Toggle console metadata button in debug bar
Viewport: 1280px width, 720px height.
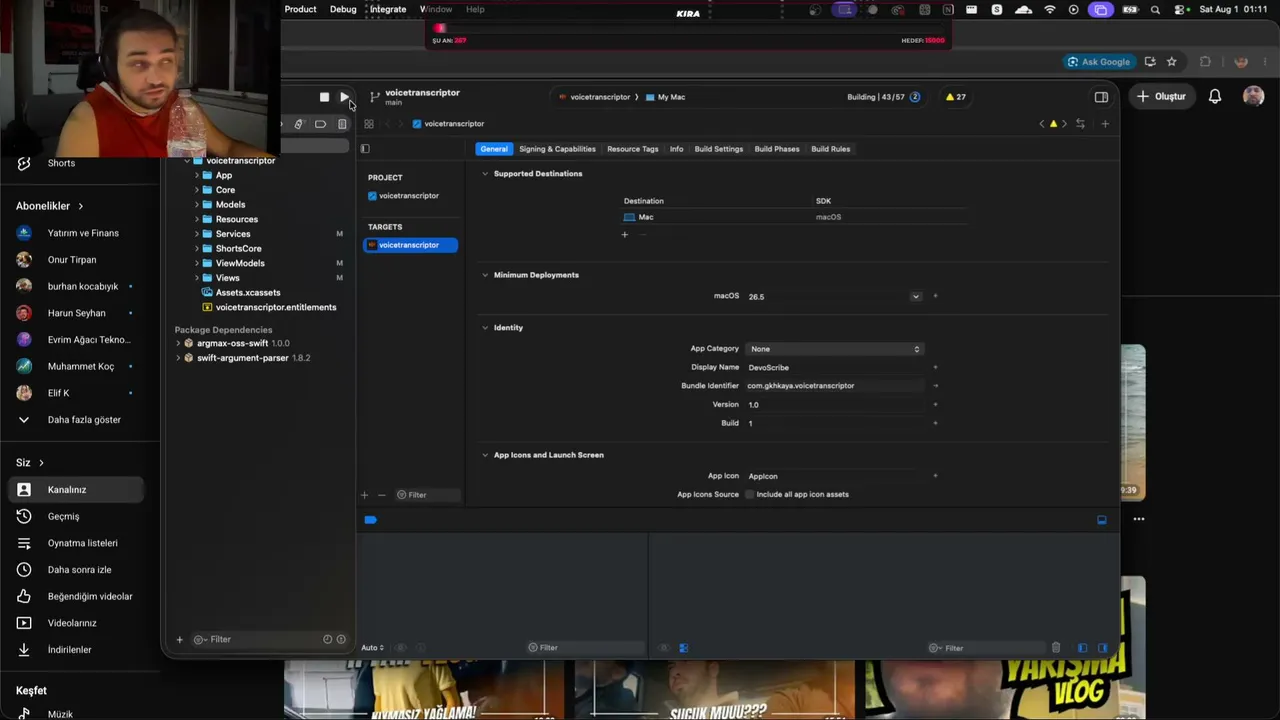point(684,648)
